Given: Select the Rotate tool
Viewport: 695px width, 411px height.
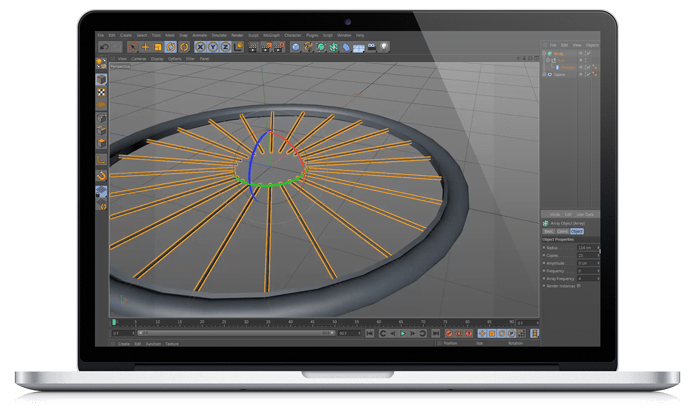Looking at the screenshot, I should pyautogui.click(x=171, y=46).
